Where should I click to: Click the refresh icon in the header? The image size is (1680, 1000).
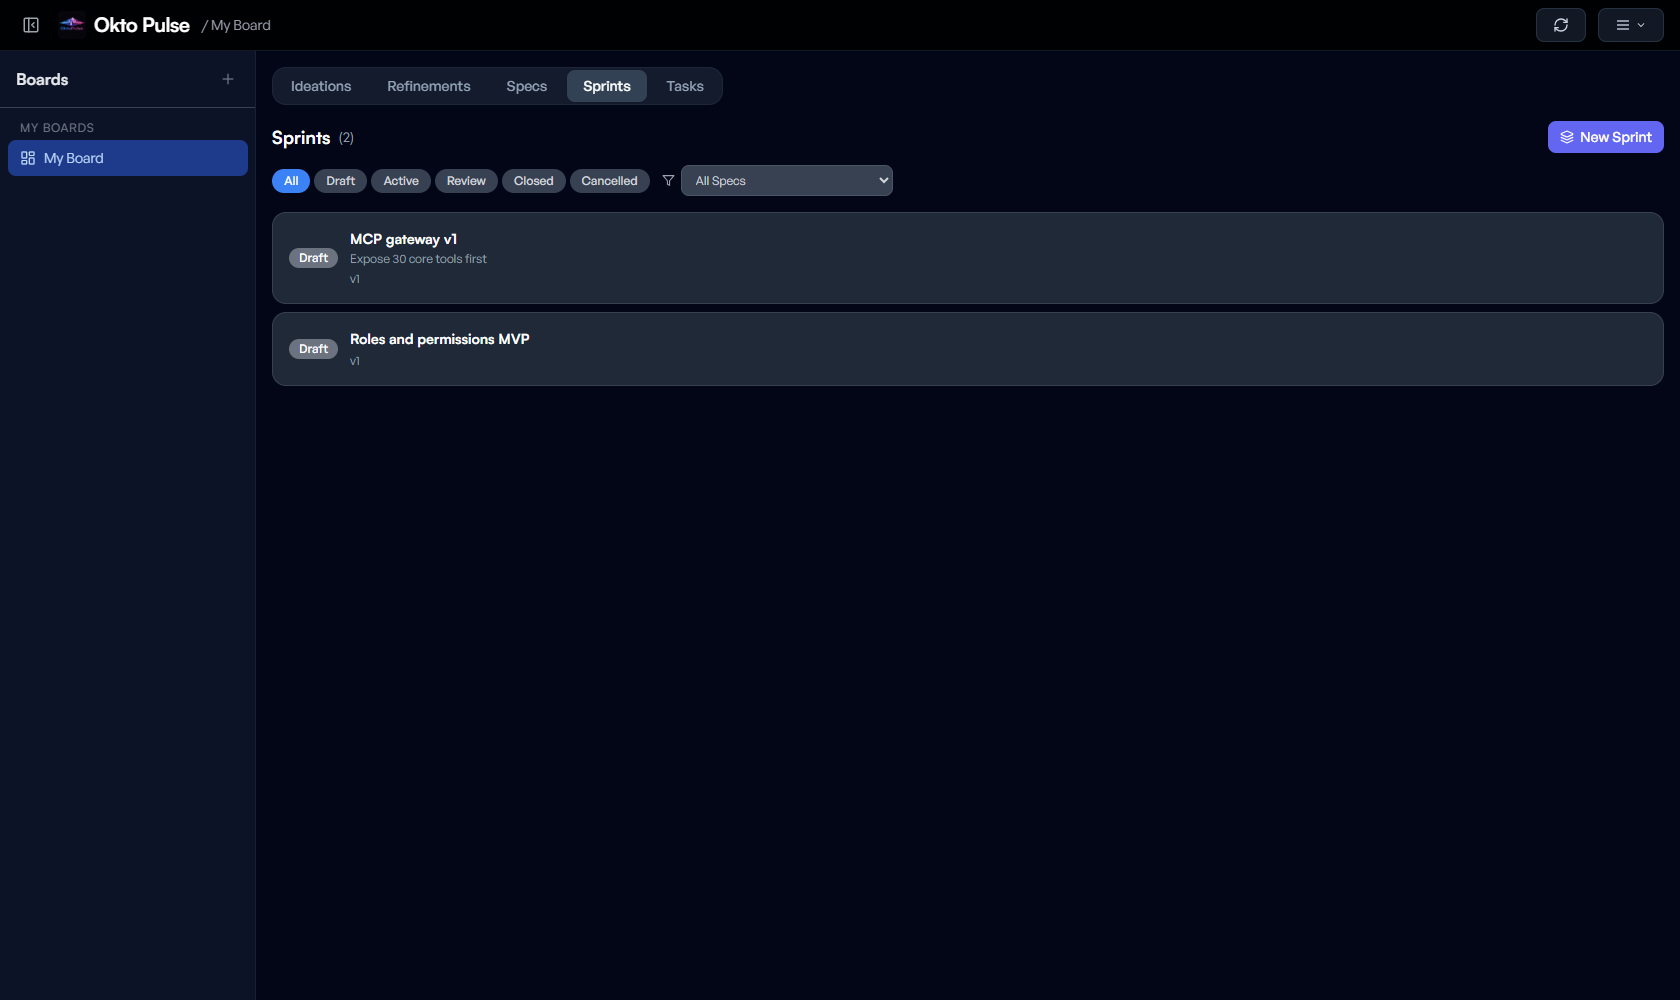[x=1560, y=24]
